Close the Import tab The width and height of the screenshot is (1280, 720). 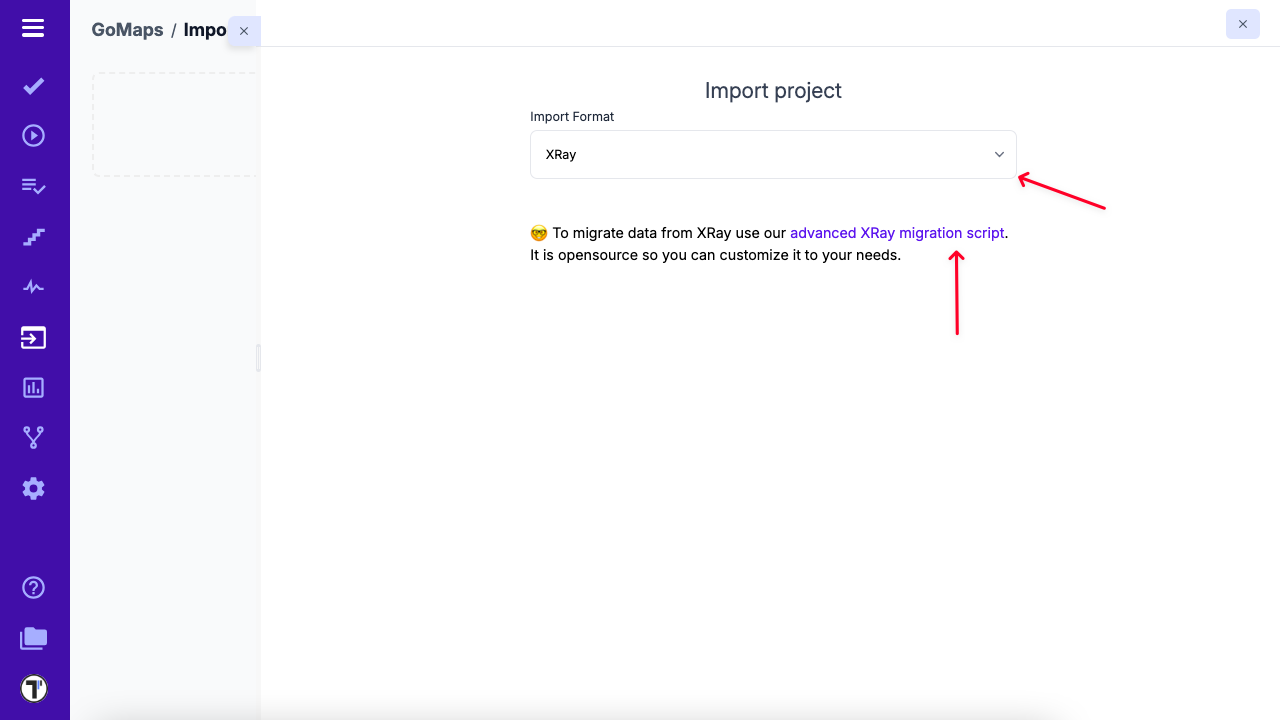coord(244,31)
